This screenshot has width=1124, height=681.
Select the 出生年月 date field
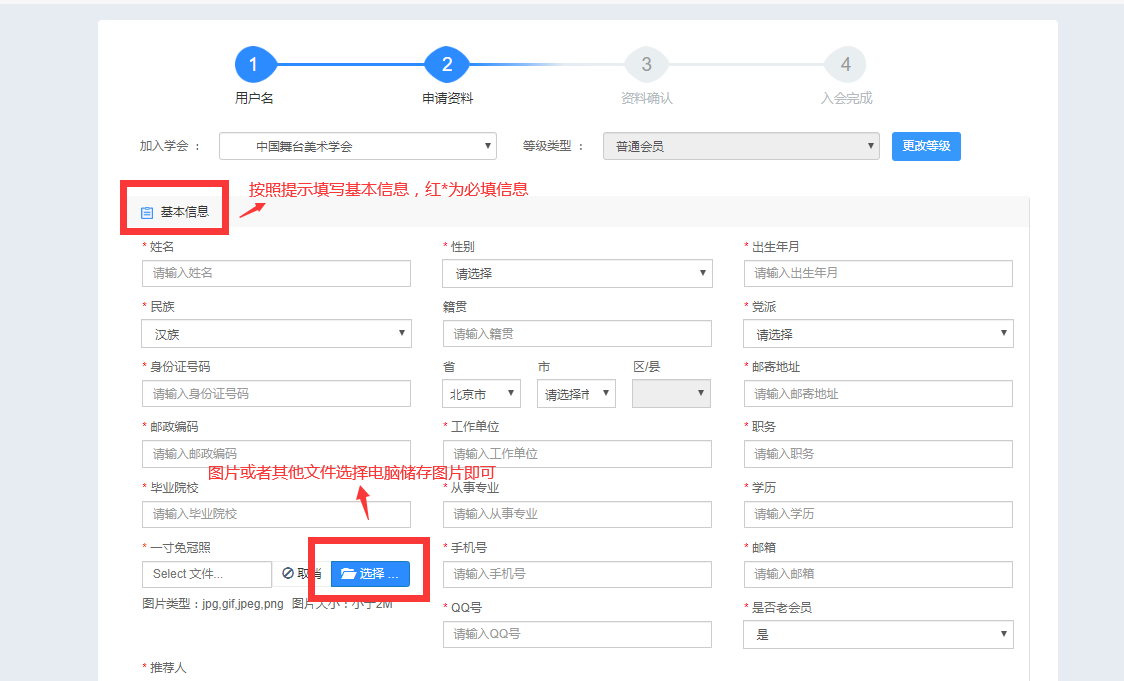tap(878, 273)
